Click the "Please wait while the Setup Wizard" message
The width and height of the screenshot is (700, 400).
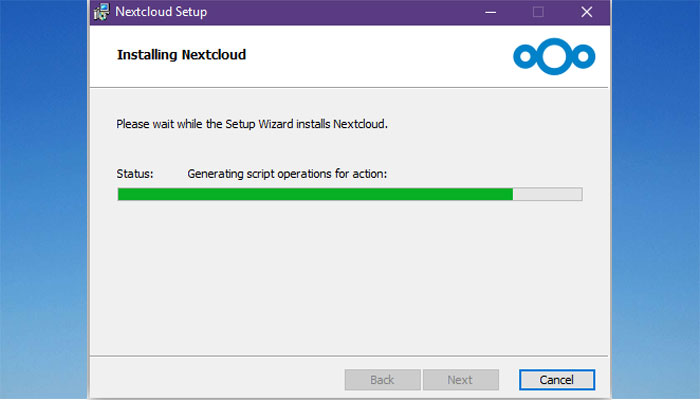[x=252, y=124]
